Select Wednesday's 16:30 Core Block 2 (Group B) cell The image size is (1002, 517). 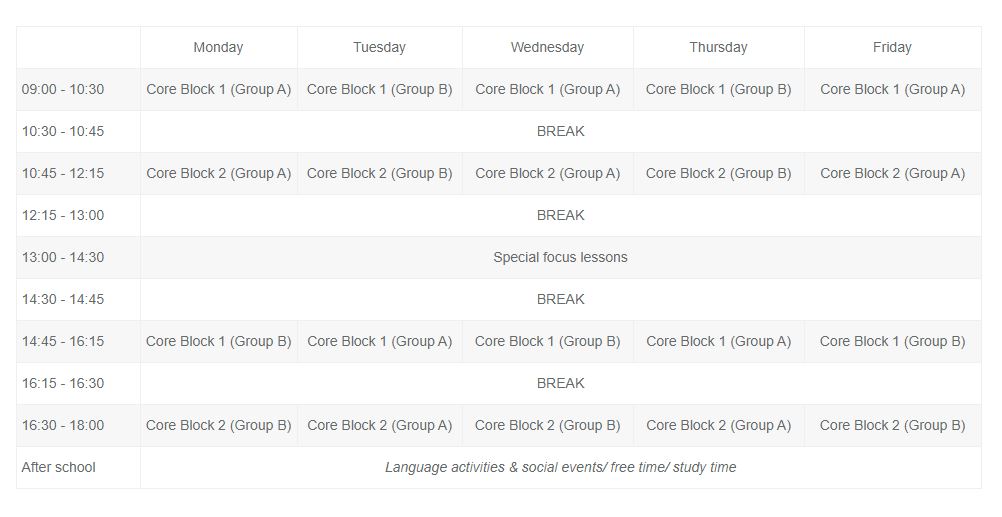point(548,426)
